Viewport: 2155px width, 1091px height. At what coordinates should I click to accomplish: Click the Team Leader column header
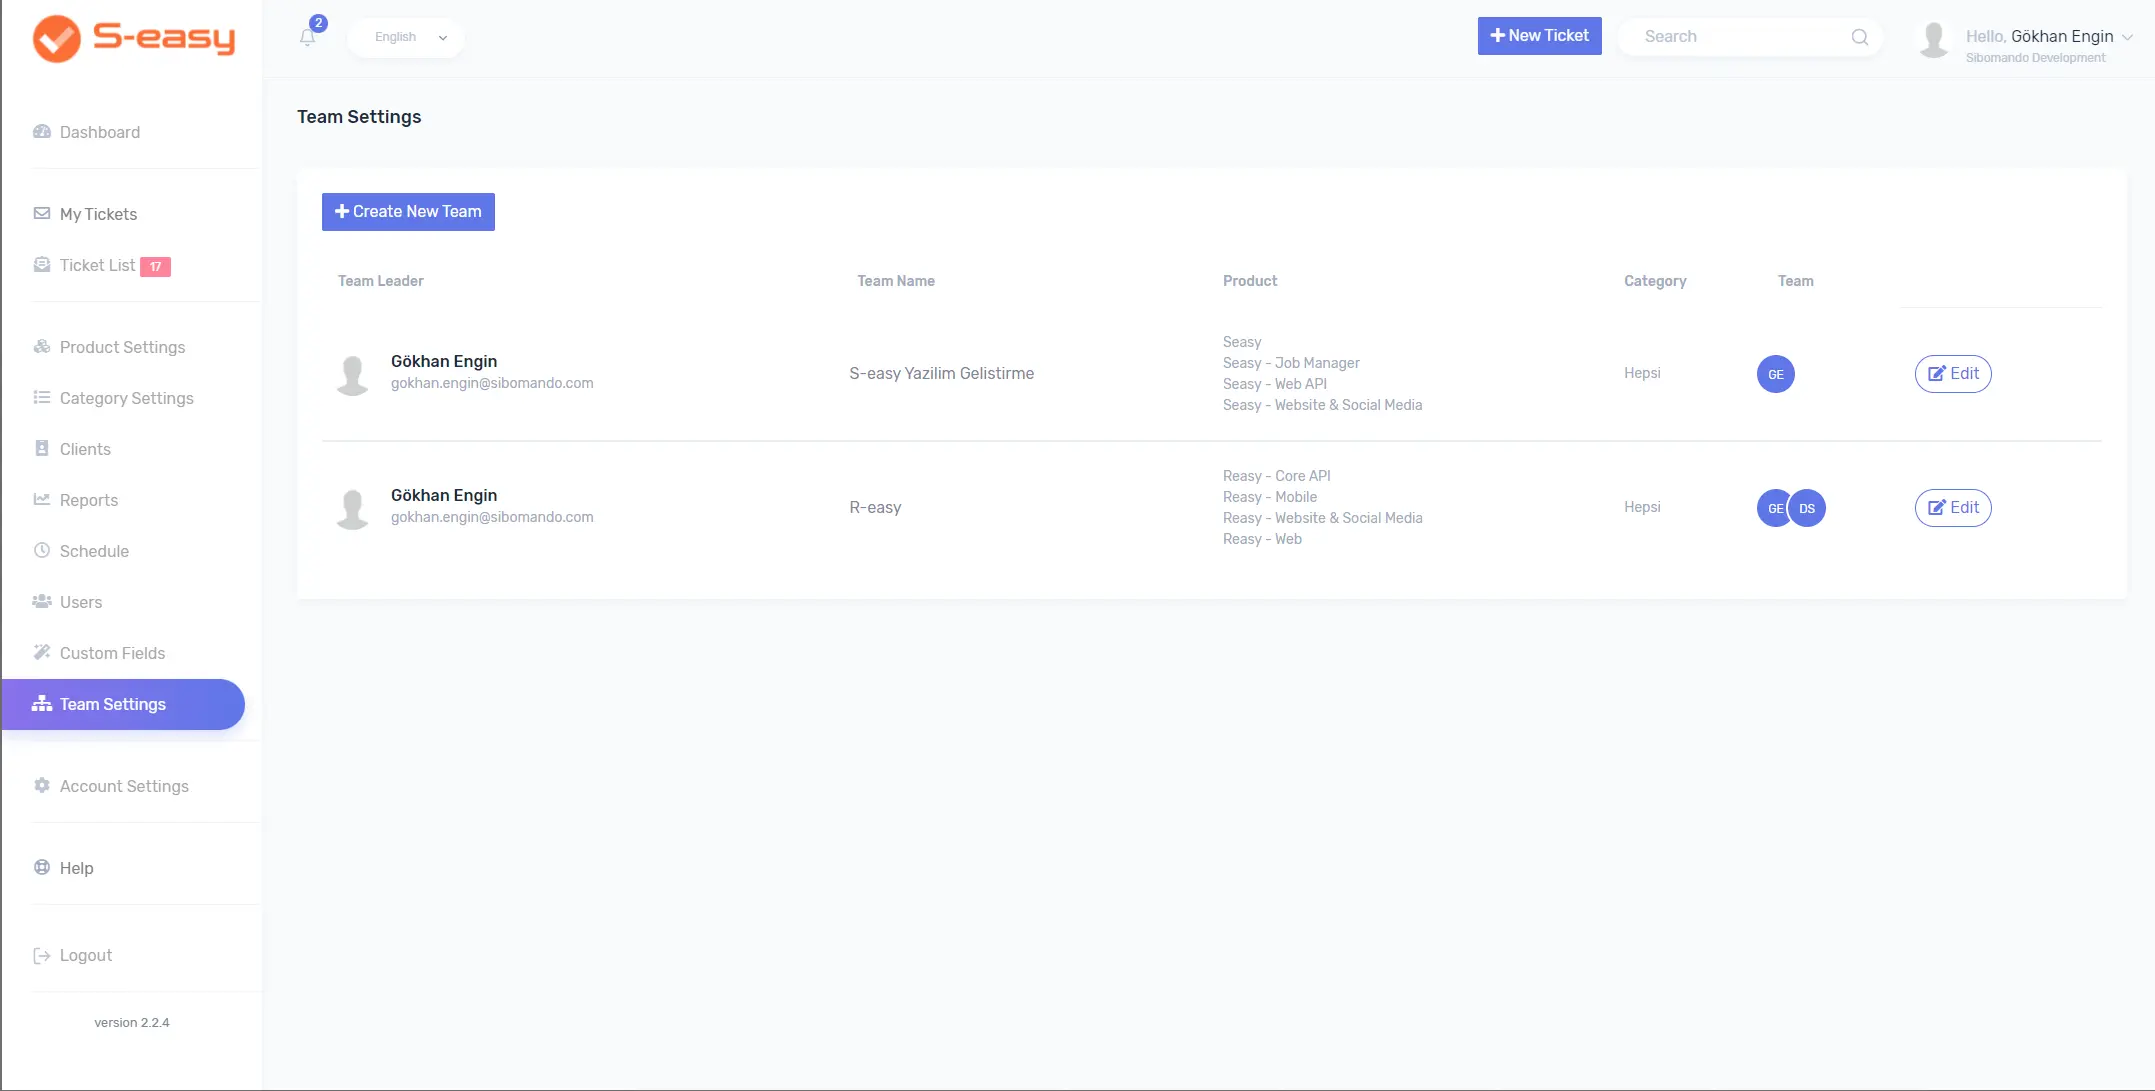coord(381,281)
